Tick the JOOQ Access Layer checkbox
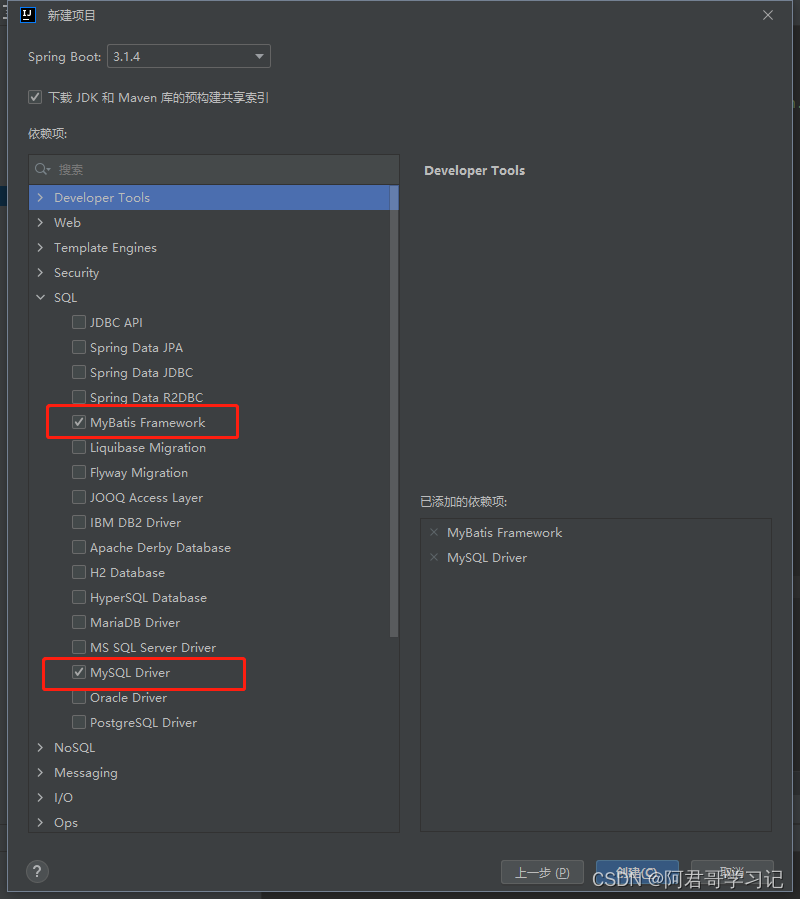The height and width of the screenshot is (899, 800). [x=79, y=497]
